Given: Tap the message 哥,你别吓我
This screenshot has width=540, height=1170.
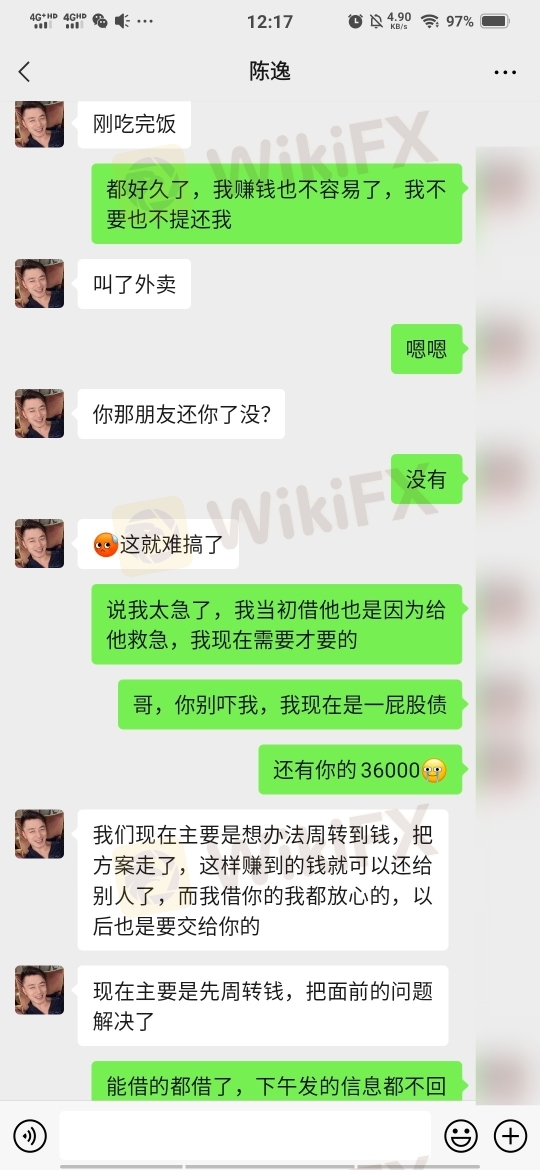Looking at the screenshot, I should 290,704.
